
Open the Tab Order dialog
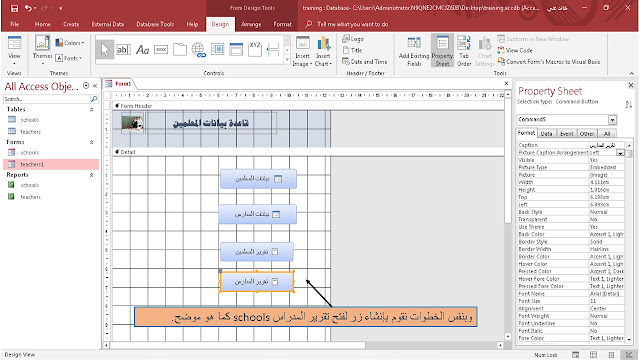(x=464, y=51)
